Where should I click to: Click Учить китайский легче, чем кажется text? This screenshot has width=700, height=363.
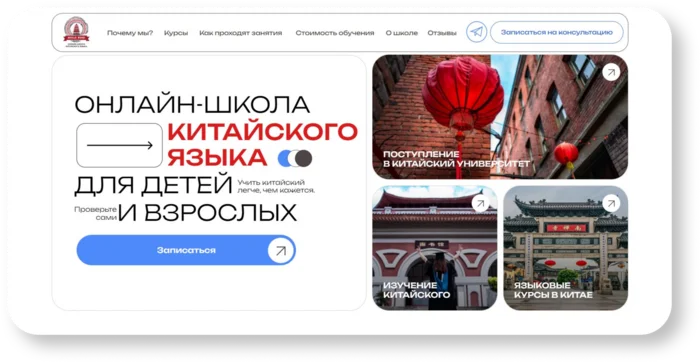(x=276, y=186)
